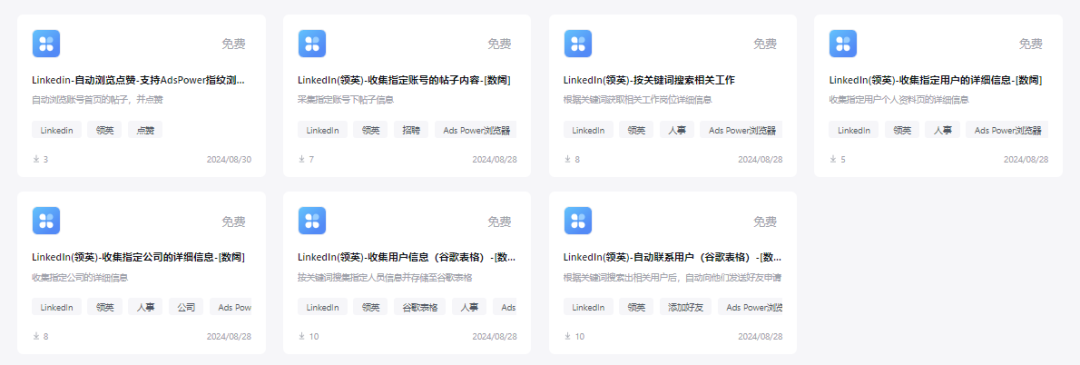Select LinkedIn tag on 收集用户信息（谷歌表格）card
This screenshot has width=1080, height=365.
(322, 306)
